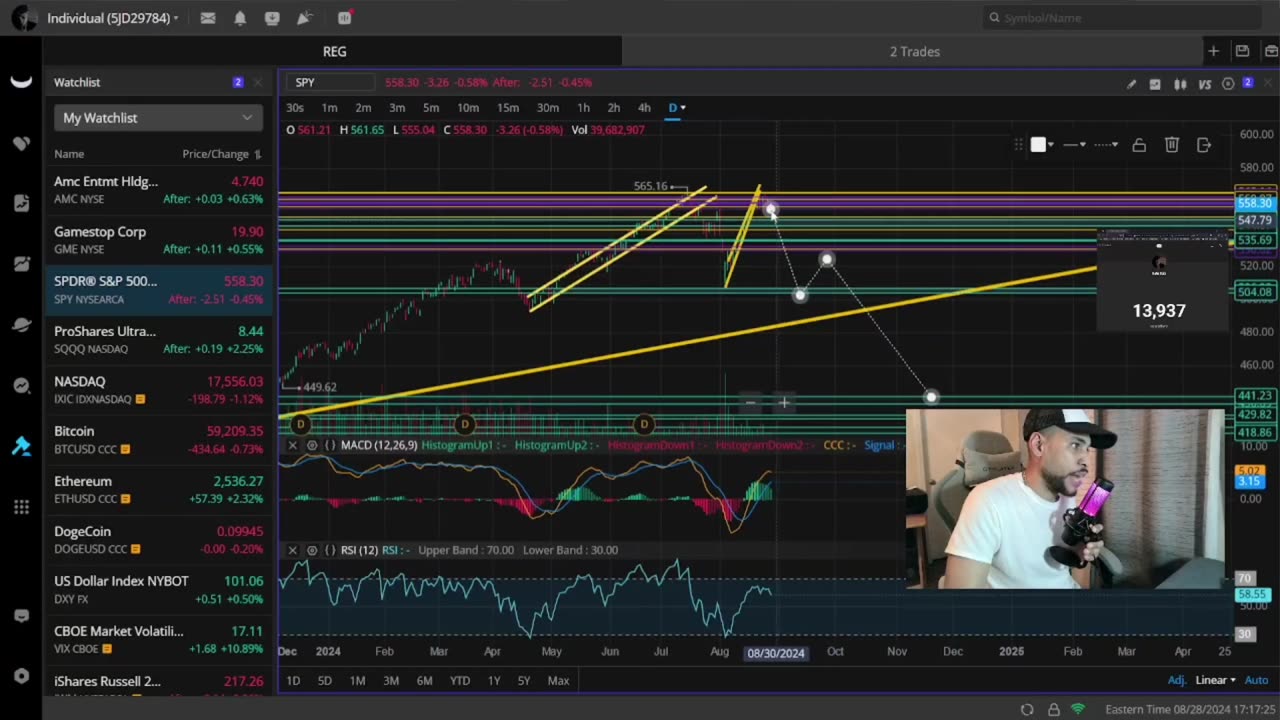The height and width of the screenshot is (720, 1280).
Task: Click the VS compare icon
Action: click(x=1205, y=84)
